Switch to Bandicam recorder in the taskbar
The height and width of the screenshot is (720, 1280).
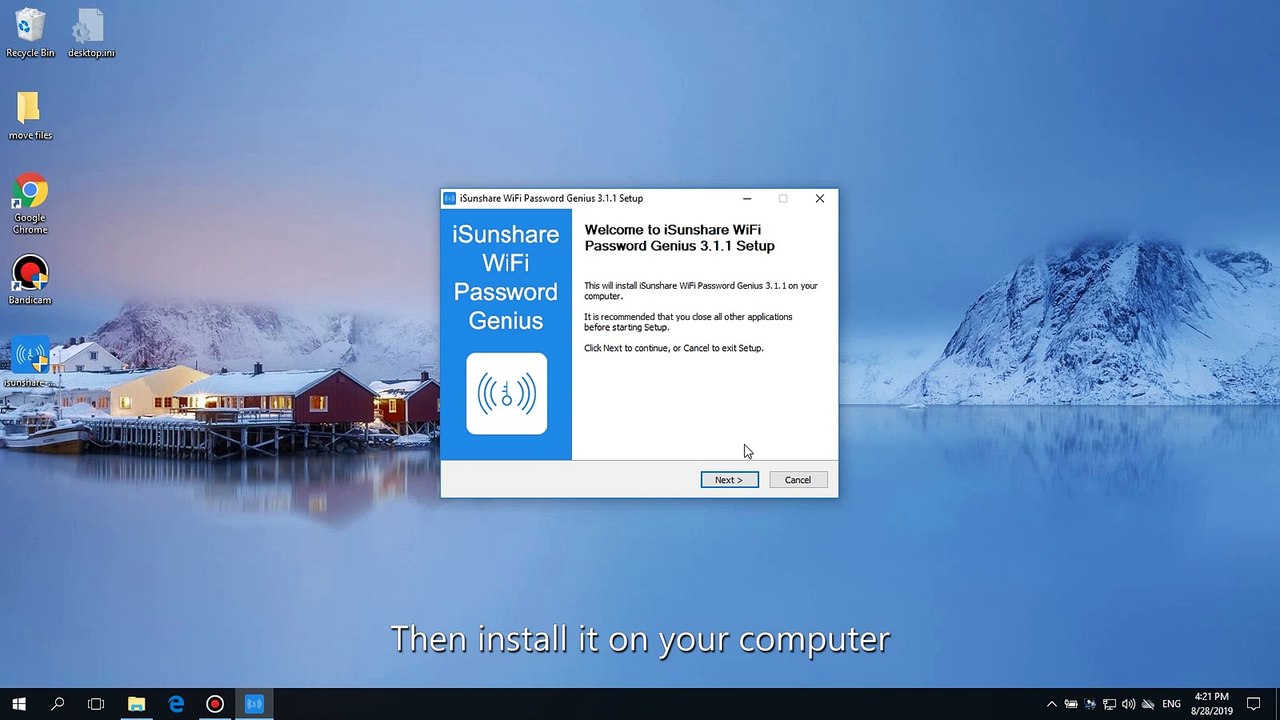click(x=214, y=704)
